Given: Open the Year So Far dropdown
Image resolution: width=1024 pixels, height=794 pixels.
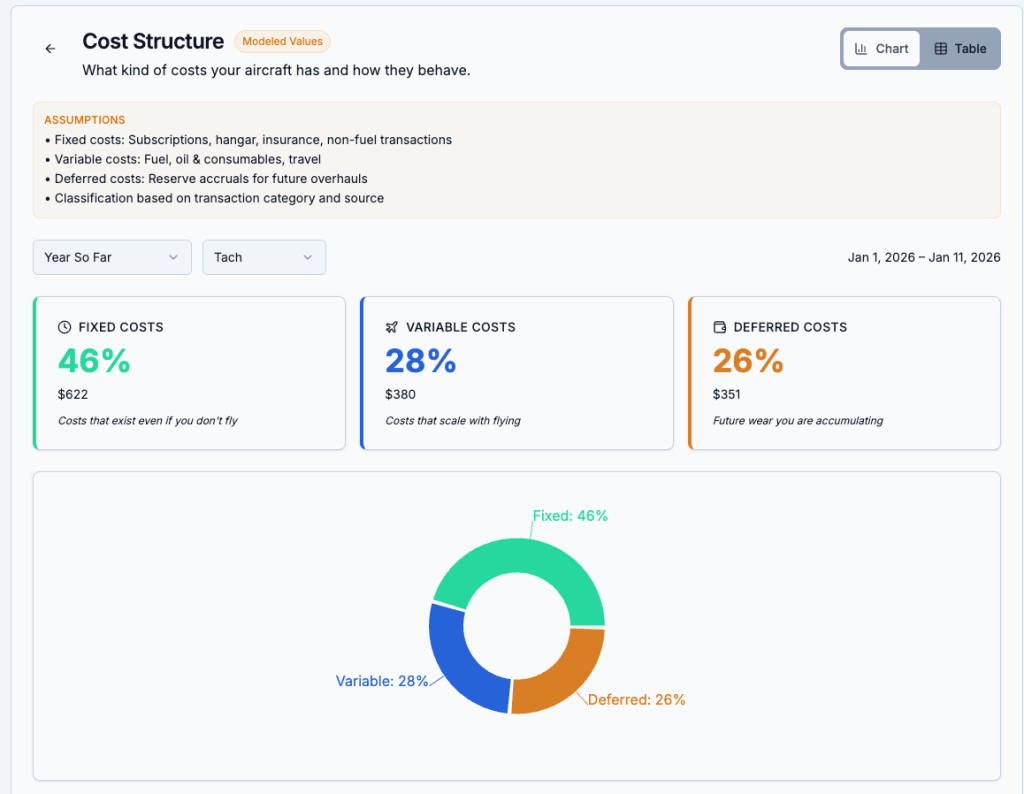Looking at the screenshot, I should pyautogui.click(x=111, y=257).
